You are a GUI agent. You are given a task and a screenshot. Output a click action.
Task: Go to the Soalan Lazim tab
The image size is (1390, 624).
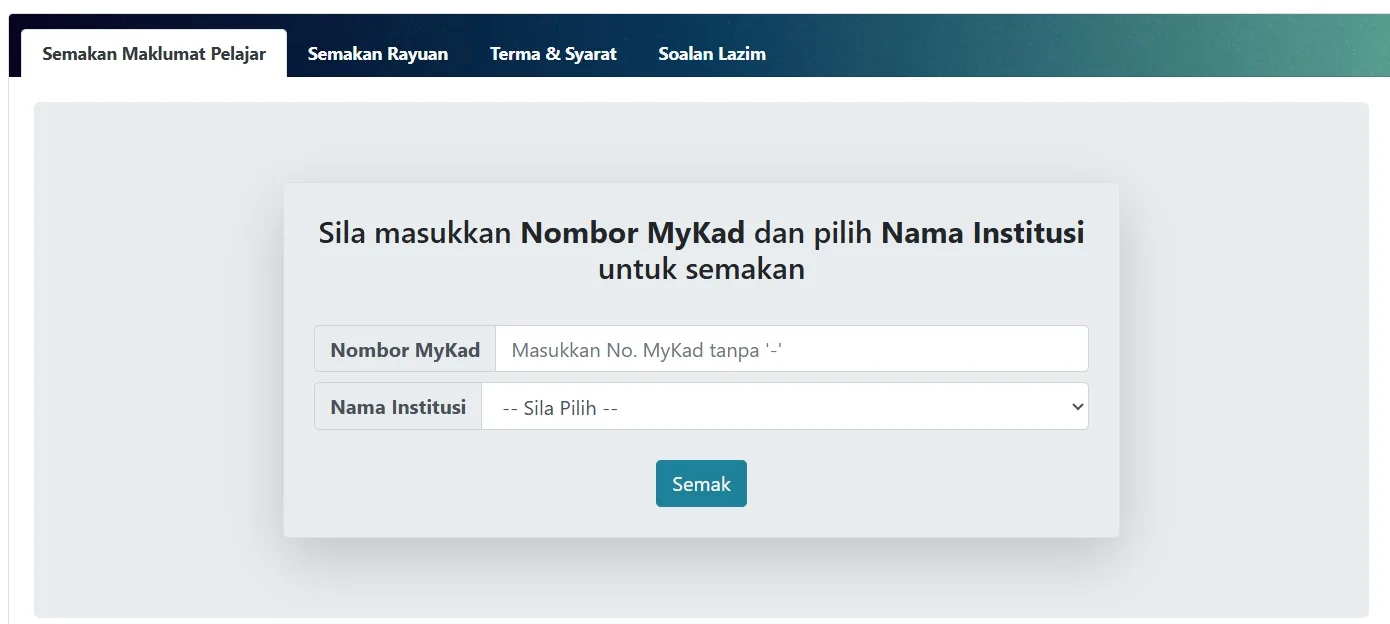pyautogui.click(x=712, y=54)
